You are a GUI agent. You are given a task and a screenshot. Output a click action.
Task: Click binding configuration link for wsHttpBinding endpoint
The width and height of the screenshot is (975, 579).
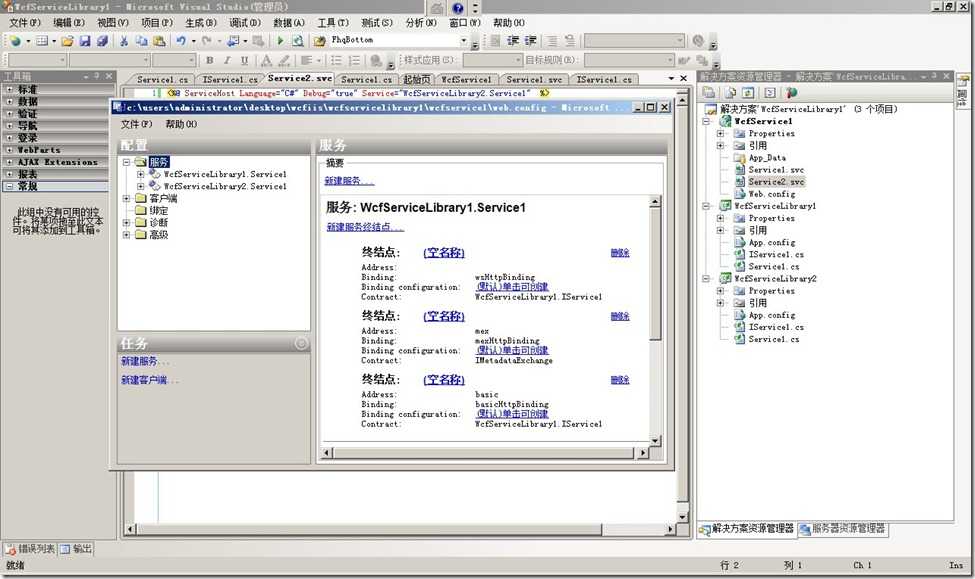[512, 287]
